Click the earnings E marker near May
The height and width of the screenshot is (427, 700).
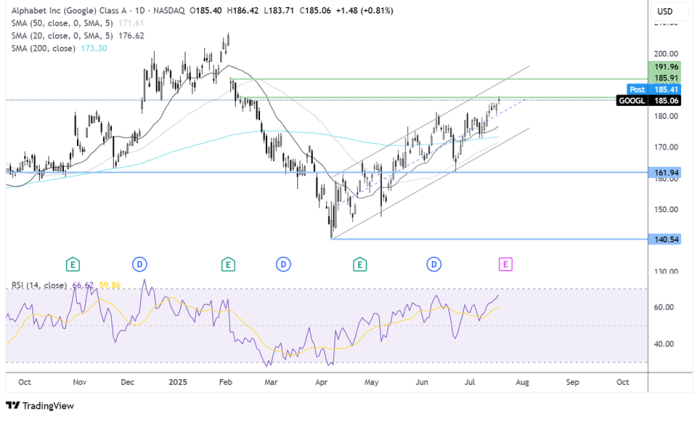click(359, 264)
